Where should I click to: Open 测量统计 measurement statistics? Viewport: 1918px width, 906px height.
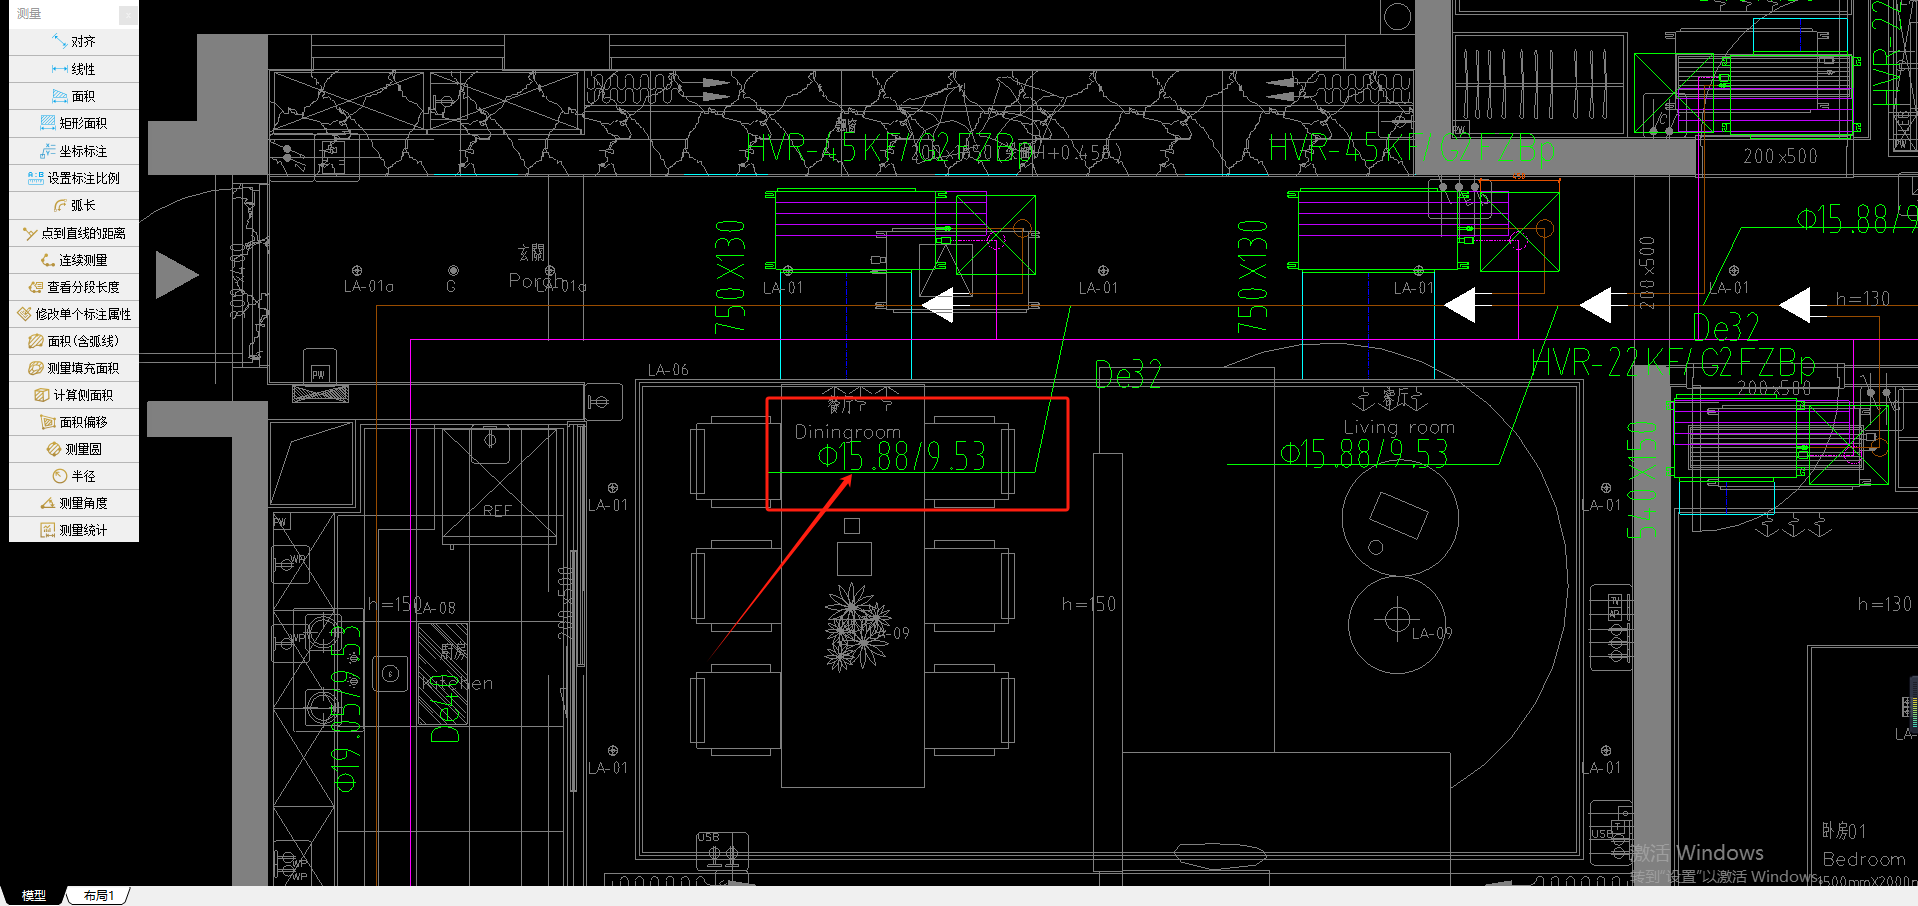pyautogui.click(x=74, y=530)
